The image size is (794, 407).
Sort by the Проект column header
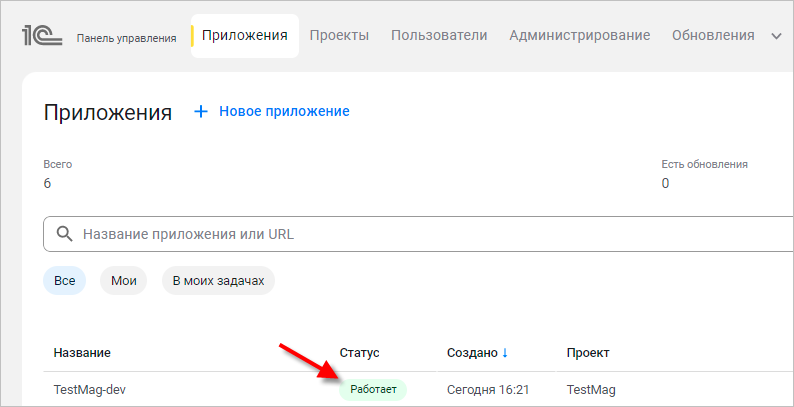click(588, 353)
